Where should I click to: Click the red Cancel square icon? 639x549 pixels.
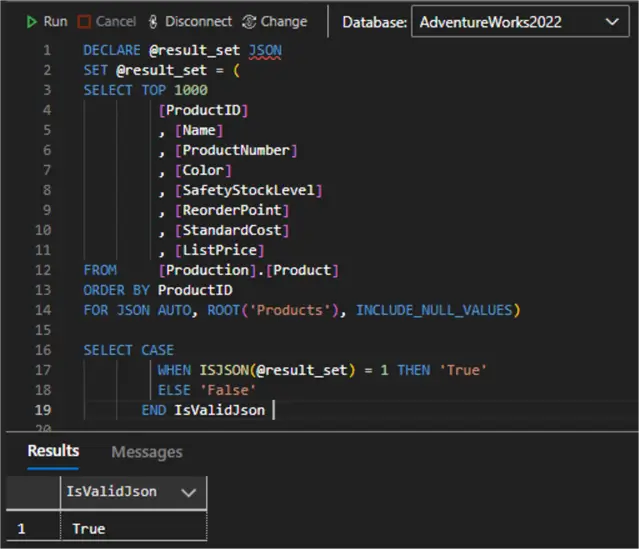[84, 22]
